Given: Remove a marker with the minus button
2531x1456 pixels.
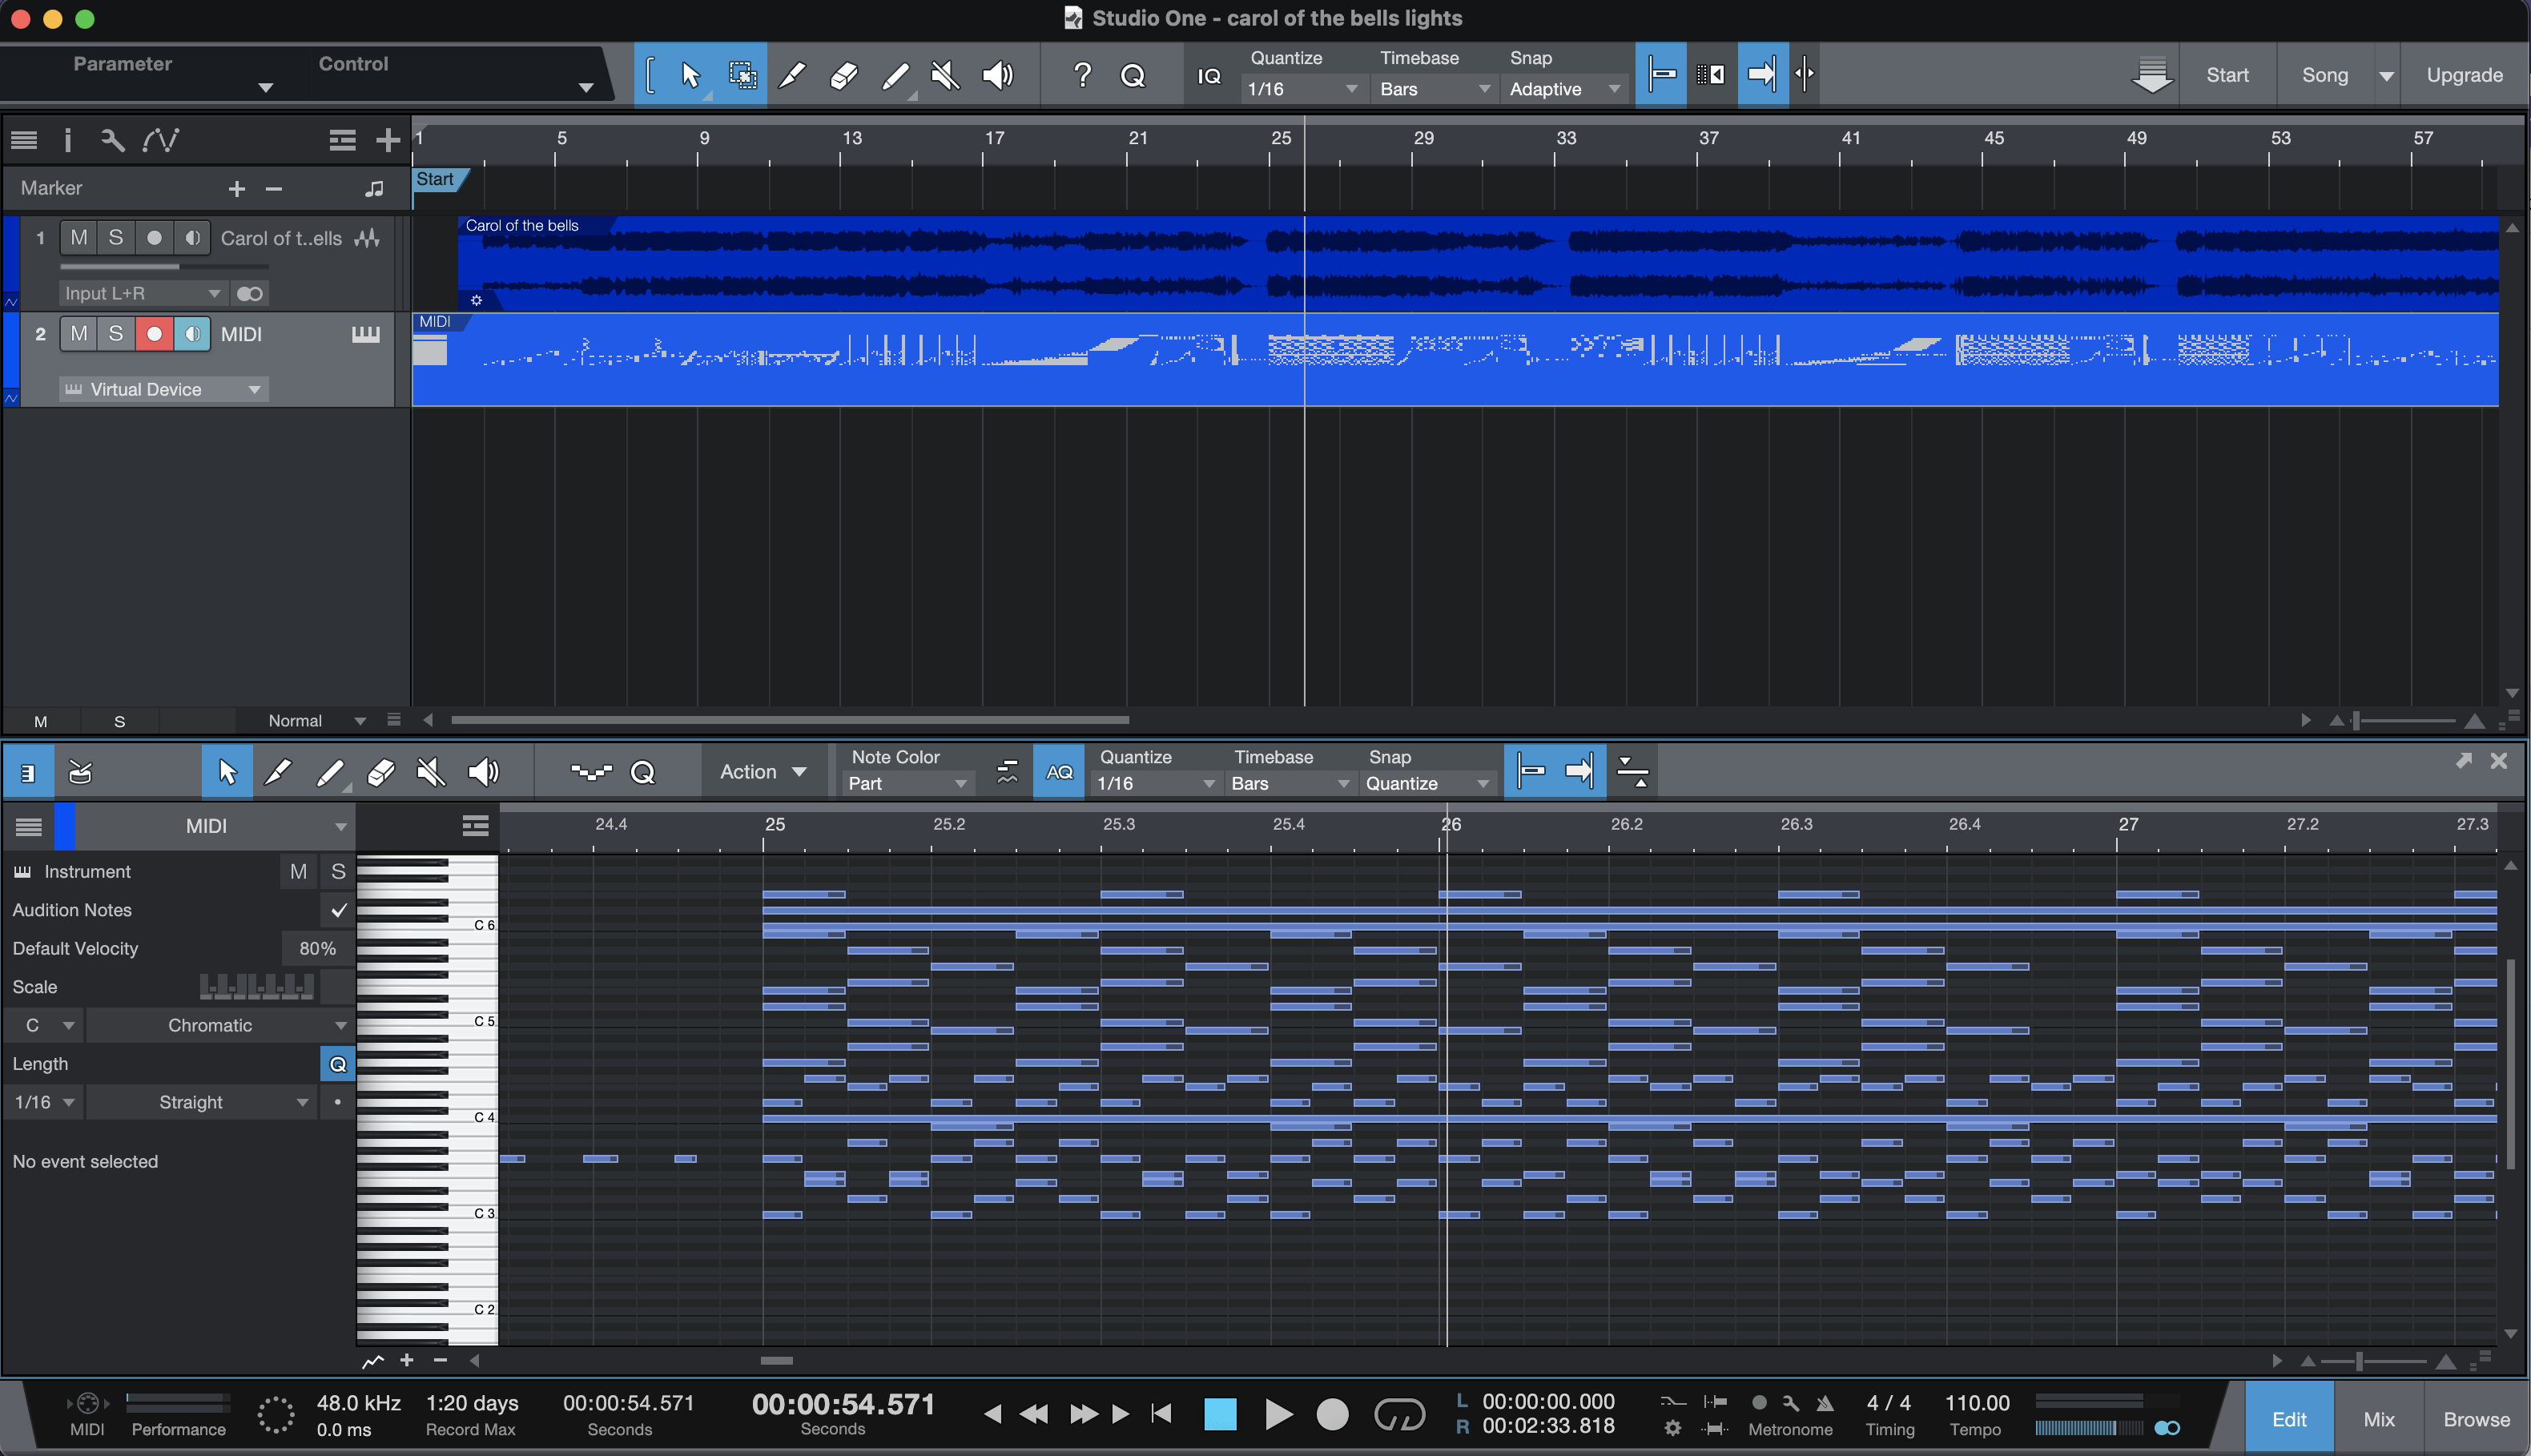Looking at the screenshot, I should [x=274, y=188].
